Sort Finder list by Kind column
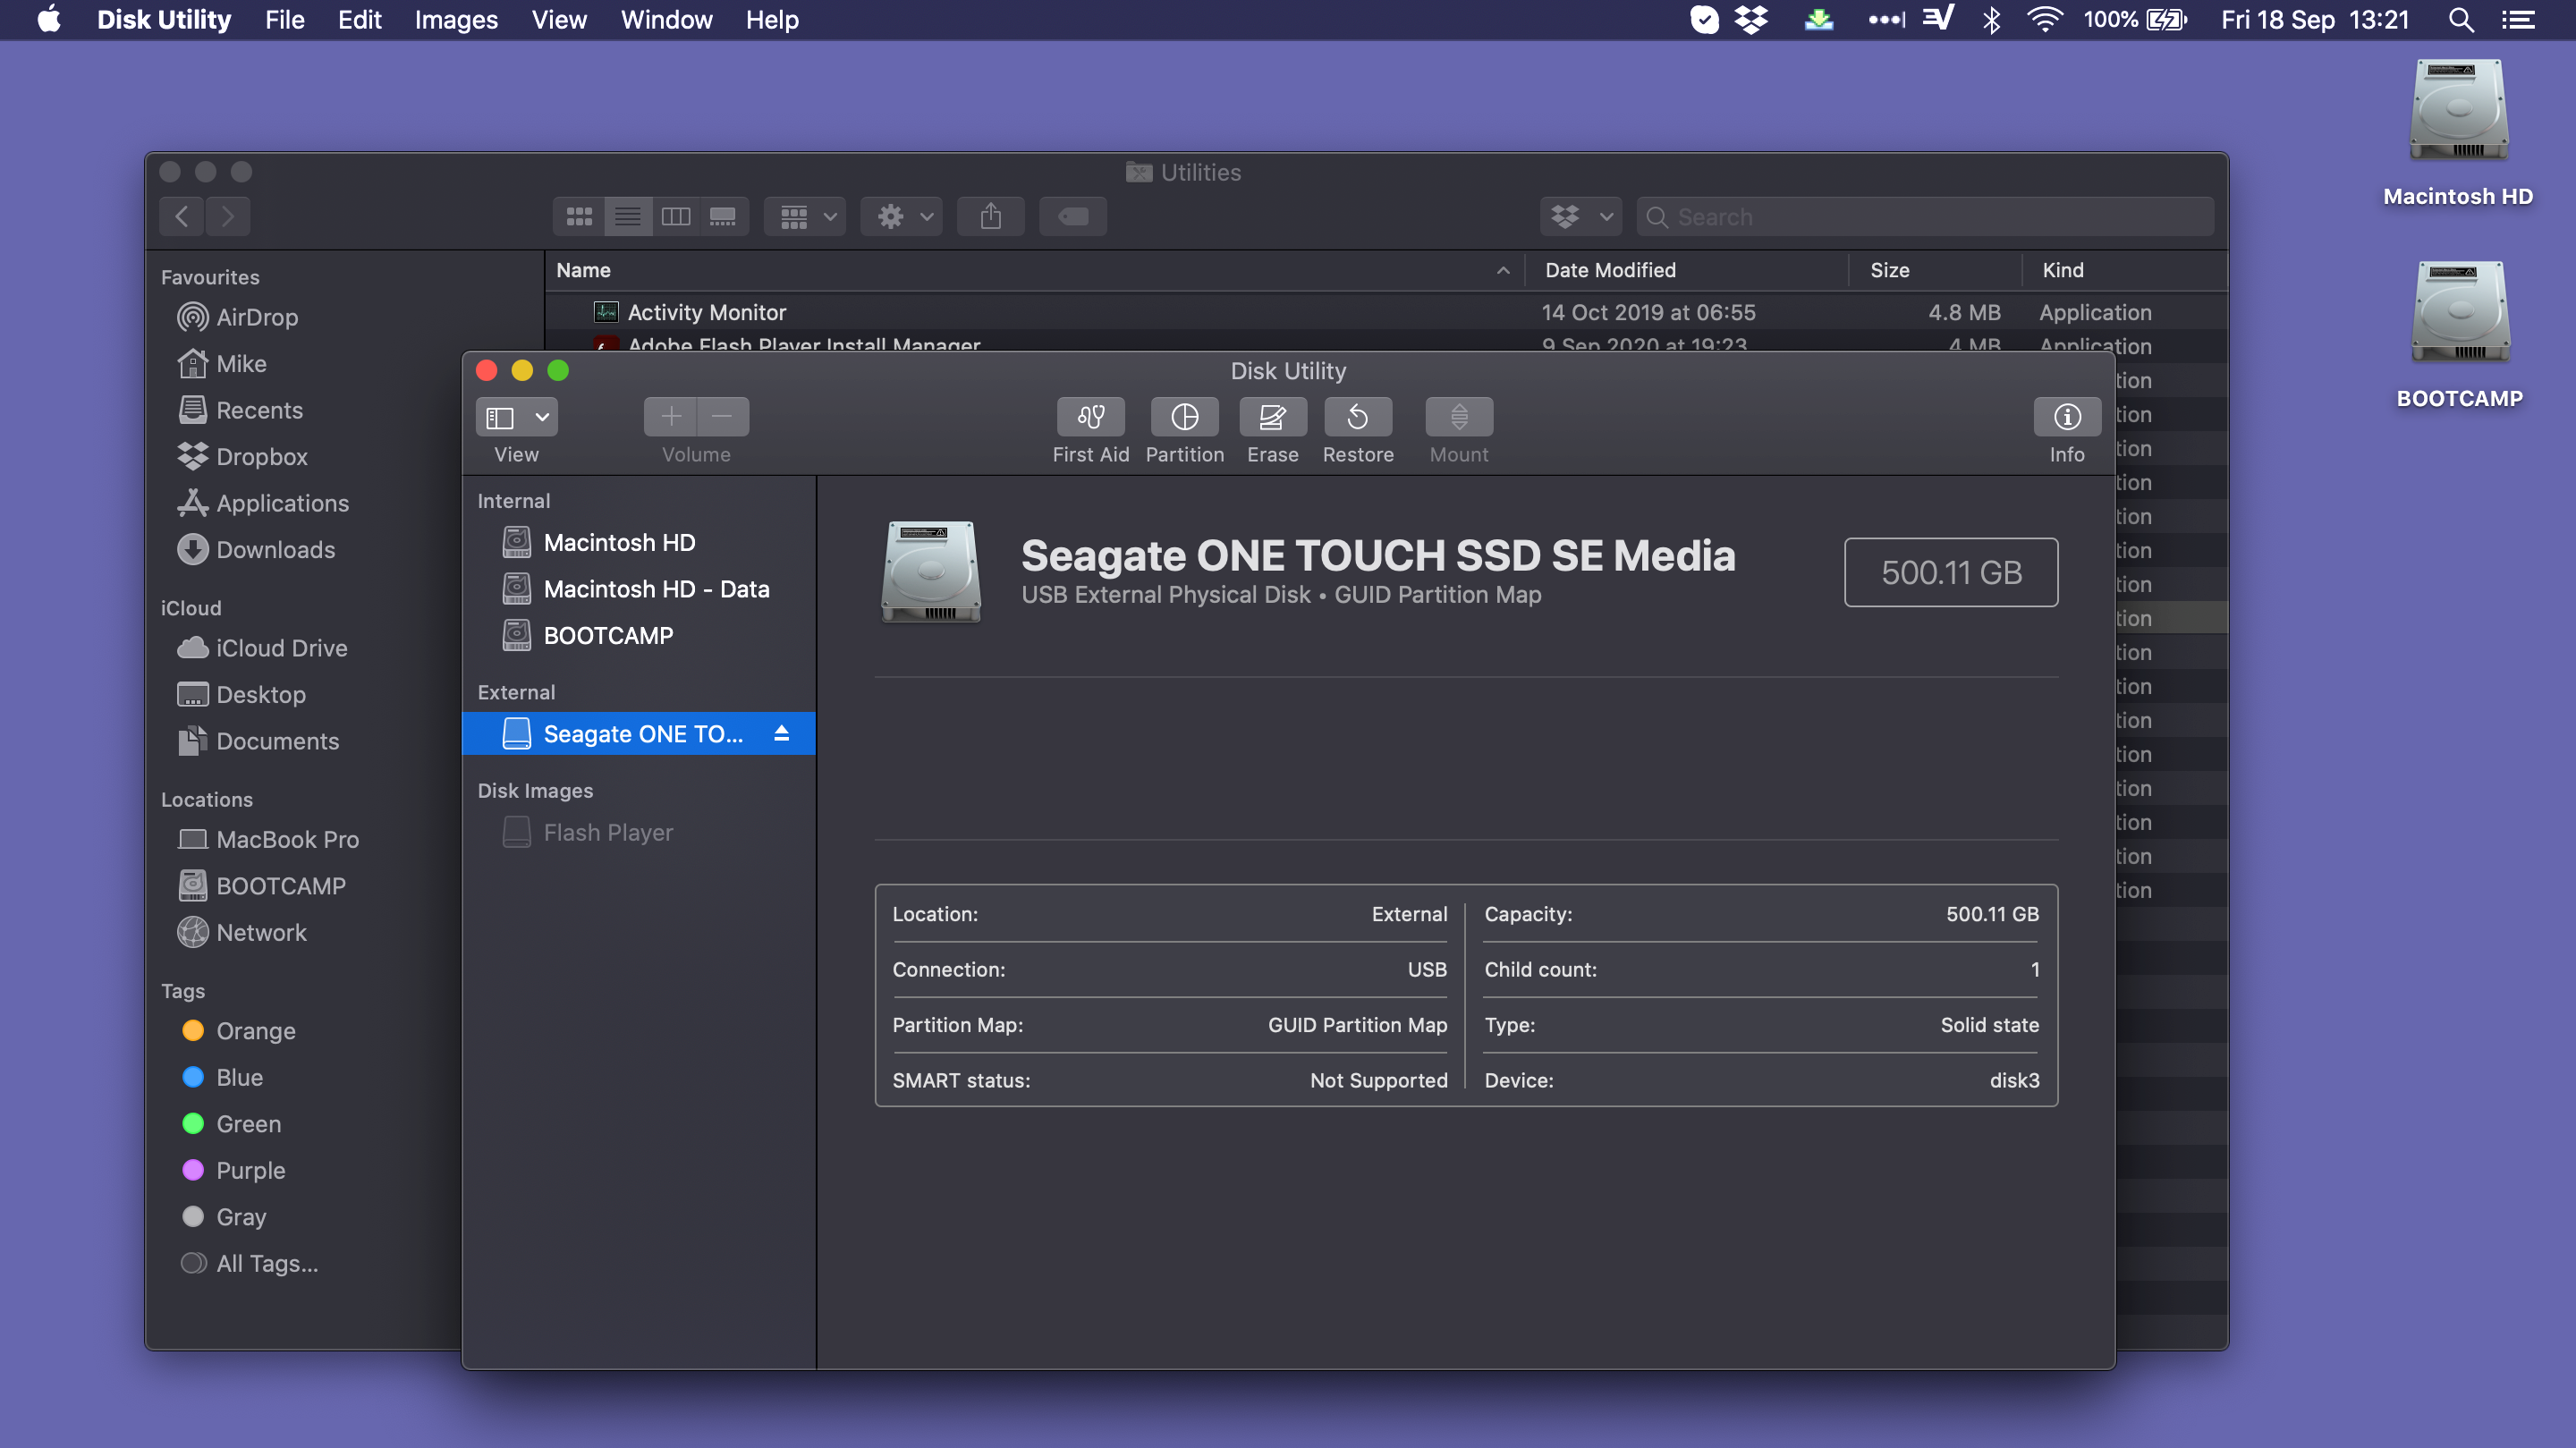Screen dimensions: 2576x1448 (x=2124, y=270)
